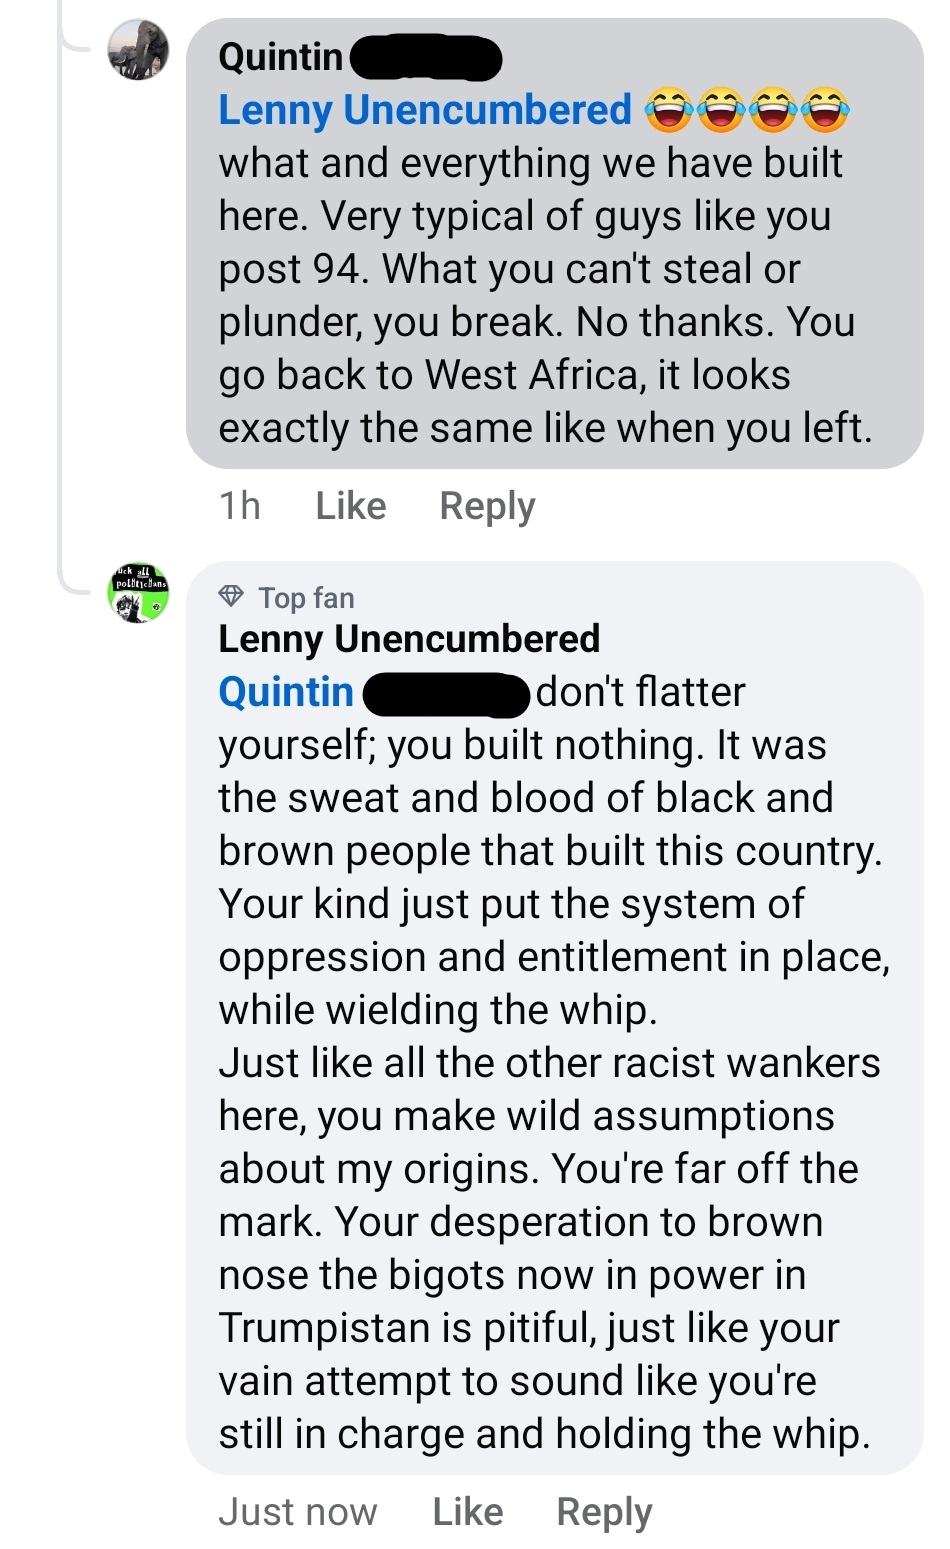
Task: Open Lenny's green profile avatar
Action: coord(137,593)
